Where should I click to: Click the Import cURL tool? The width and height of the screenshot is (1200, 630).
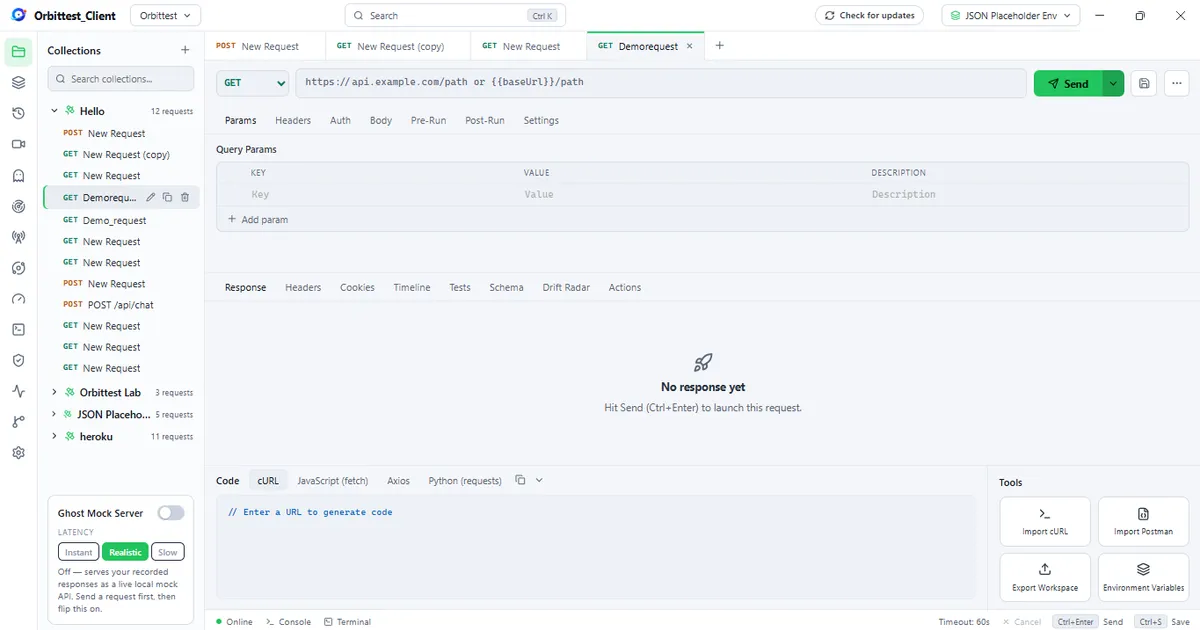coord(1045,521)
